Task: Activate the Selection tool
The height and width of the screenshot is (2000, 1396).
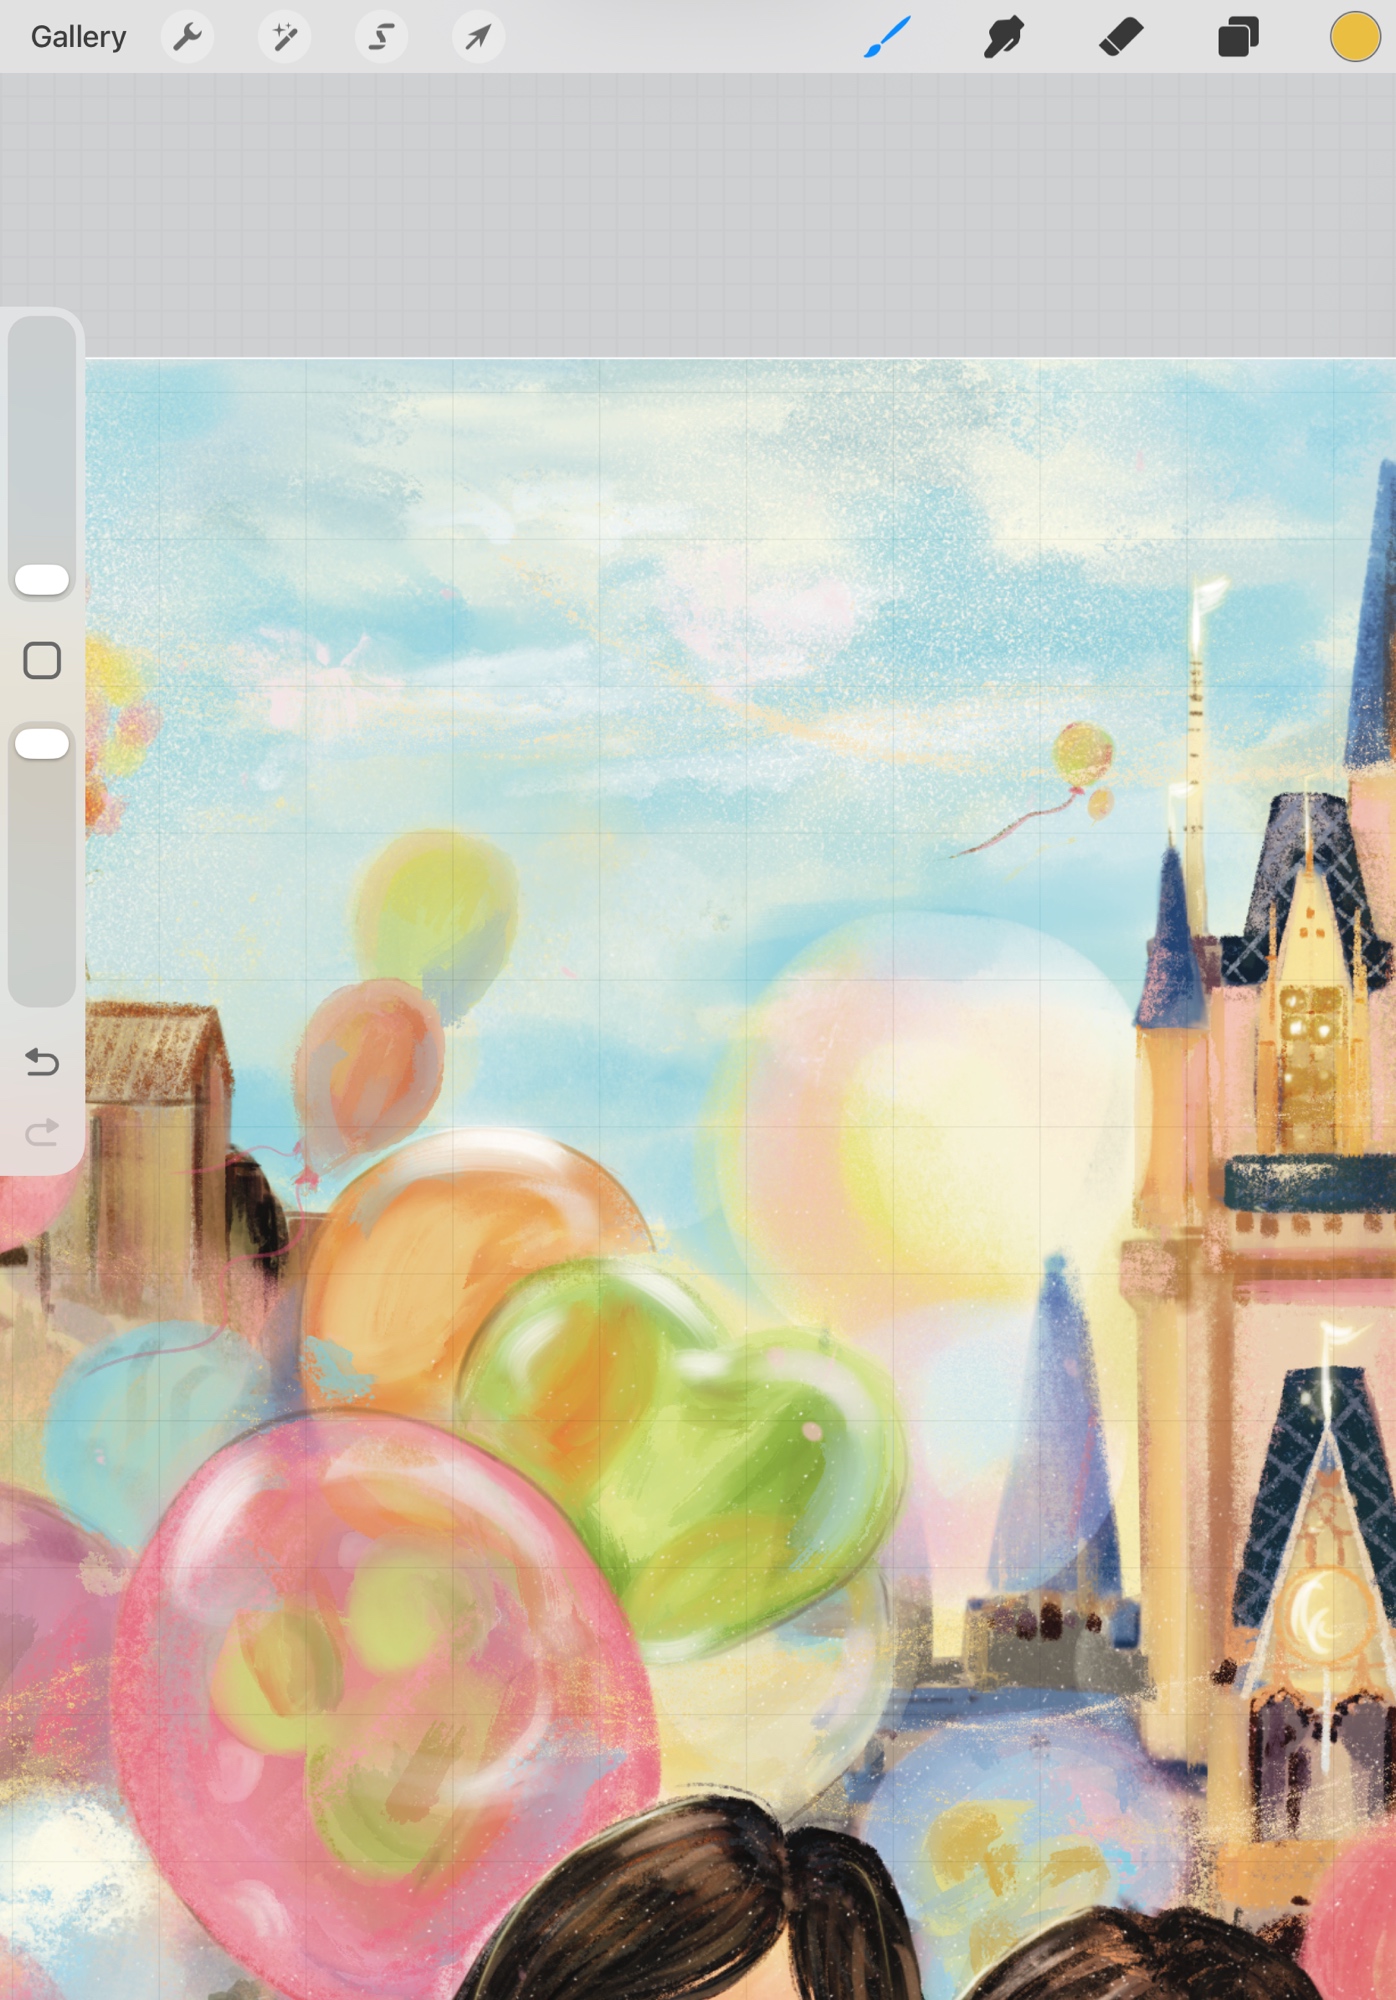Action: click(x=381, y=37)
